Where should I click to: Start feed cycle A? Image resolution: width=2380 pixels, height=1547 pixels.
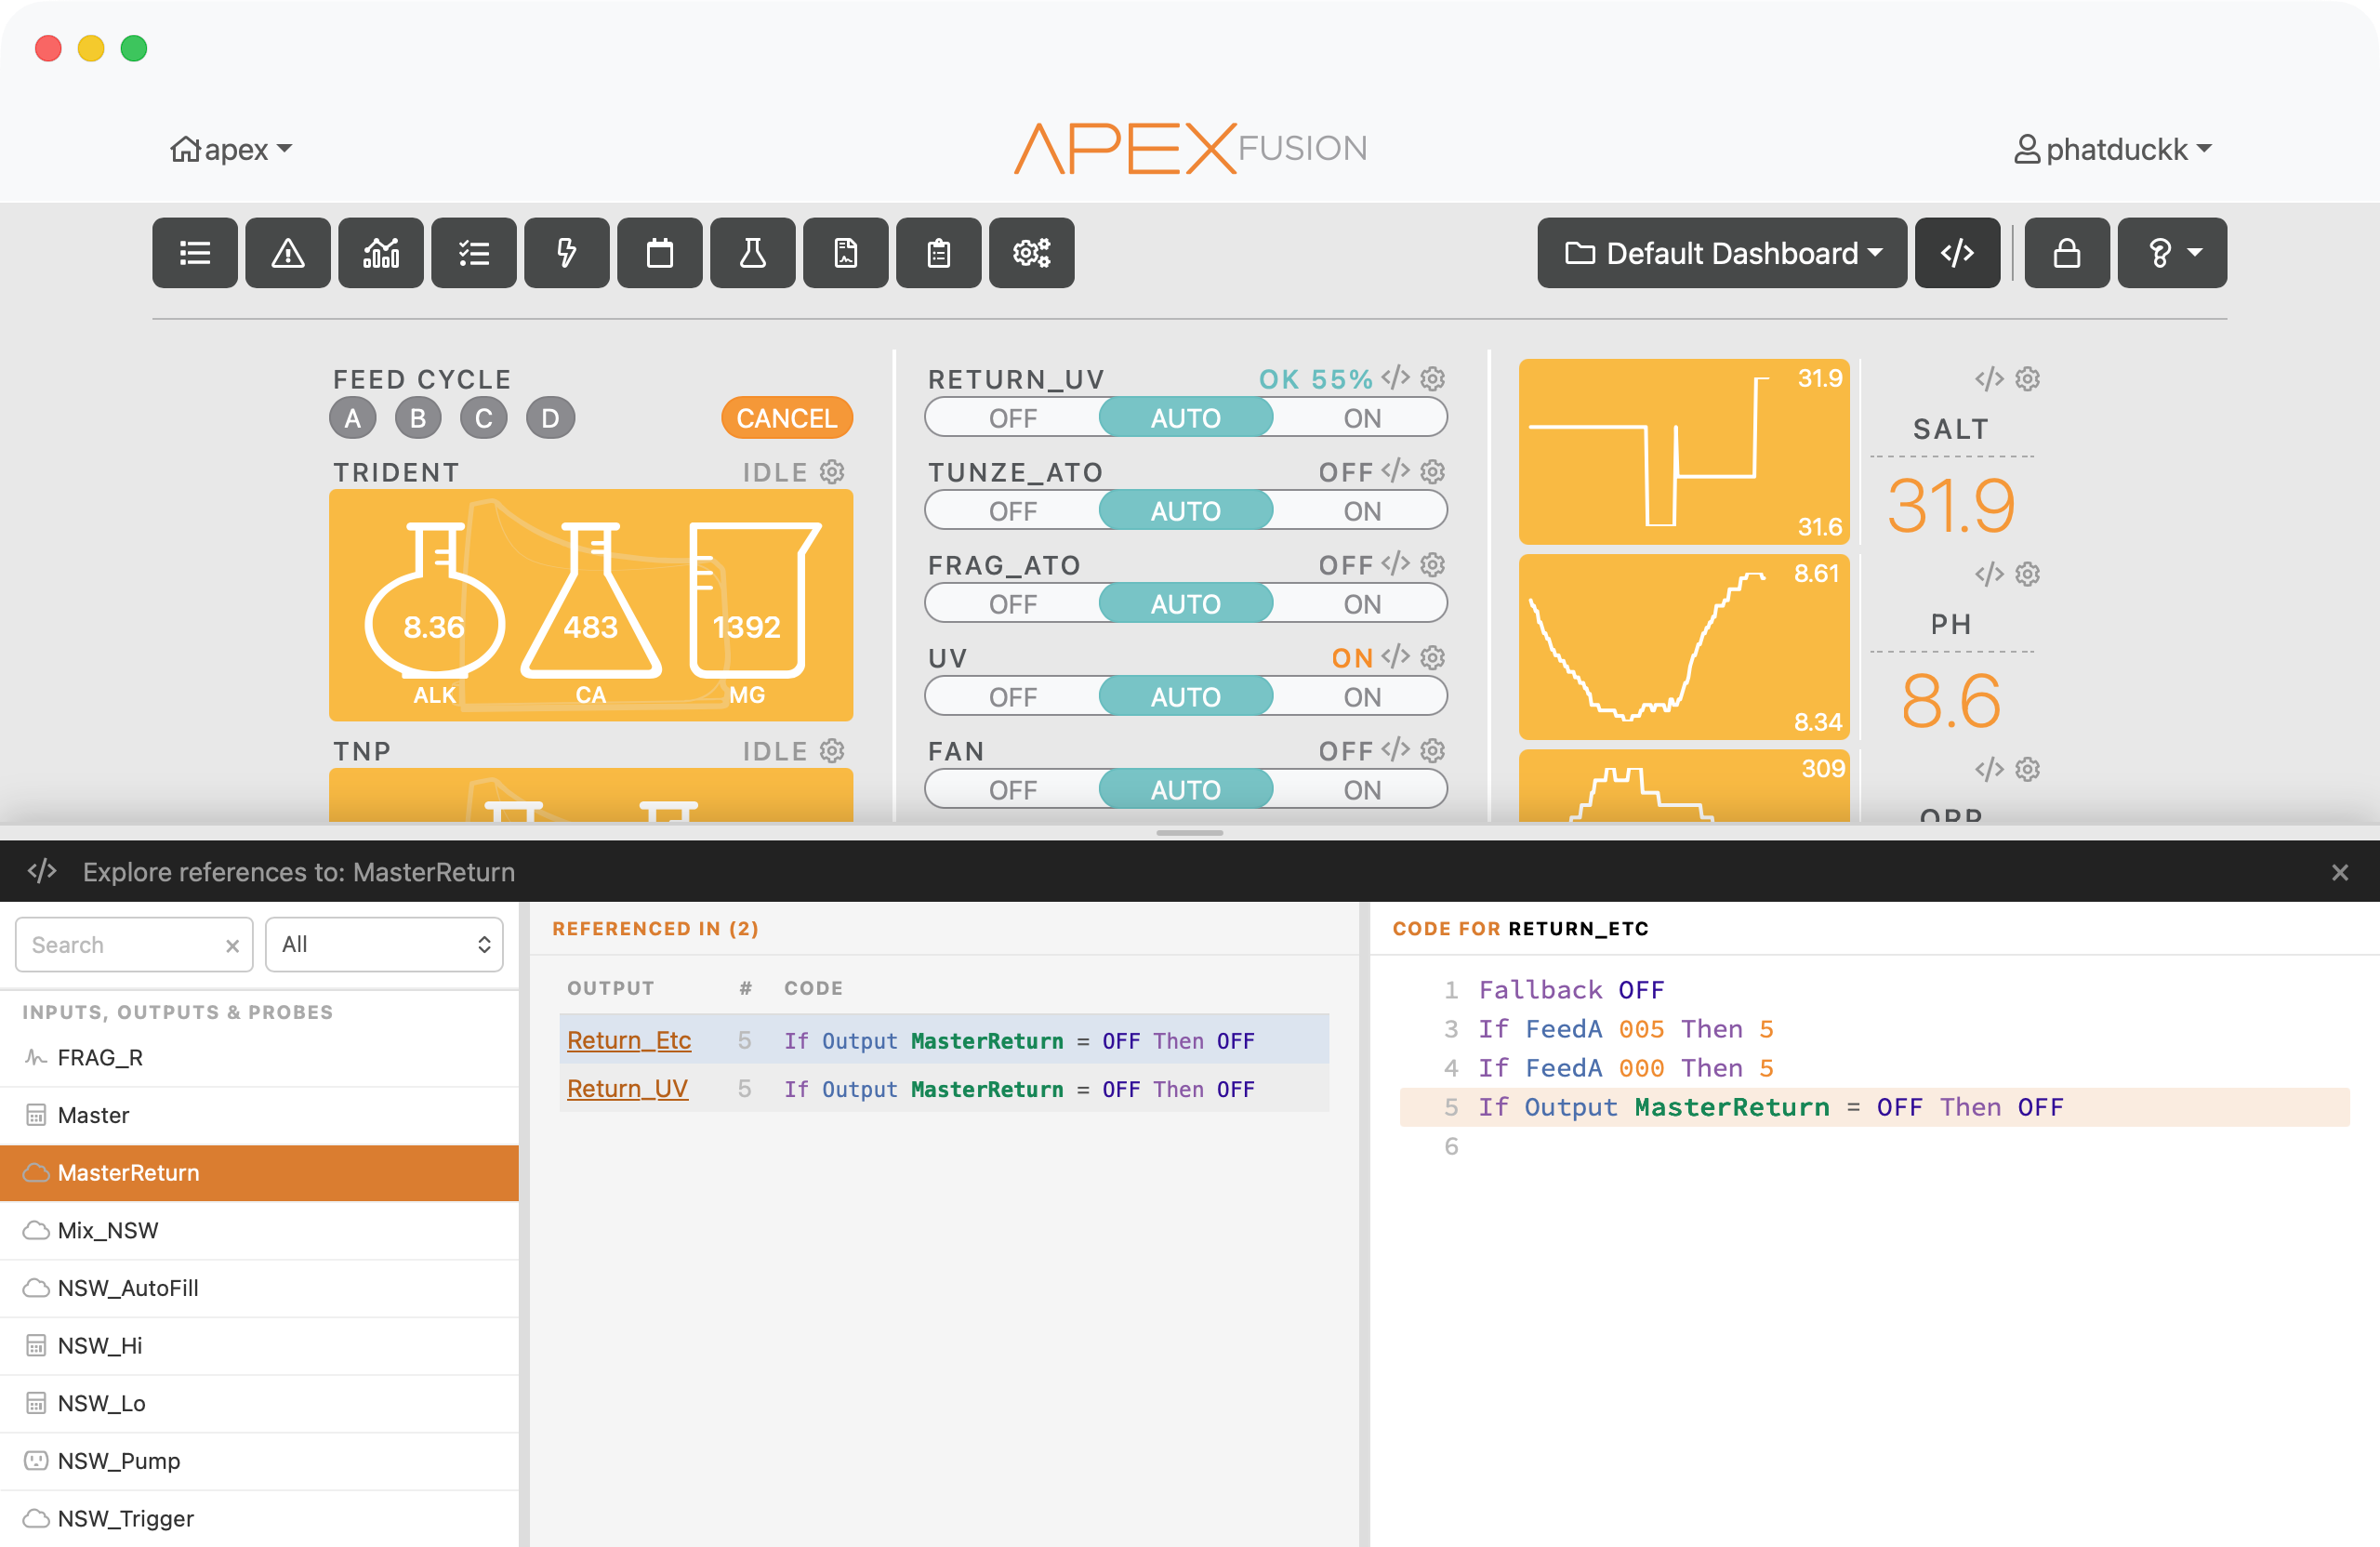point(353,418)
